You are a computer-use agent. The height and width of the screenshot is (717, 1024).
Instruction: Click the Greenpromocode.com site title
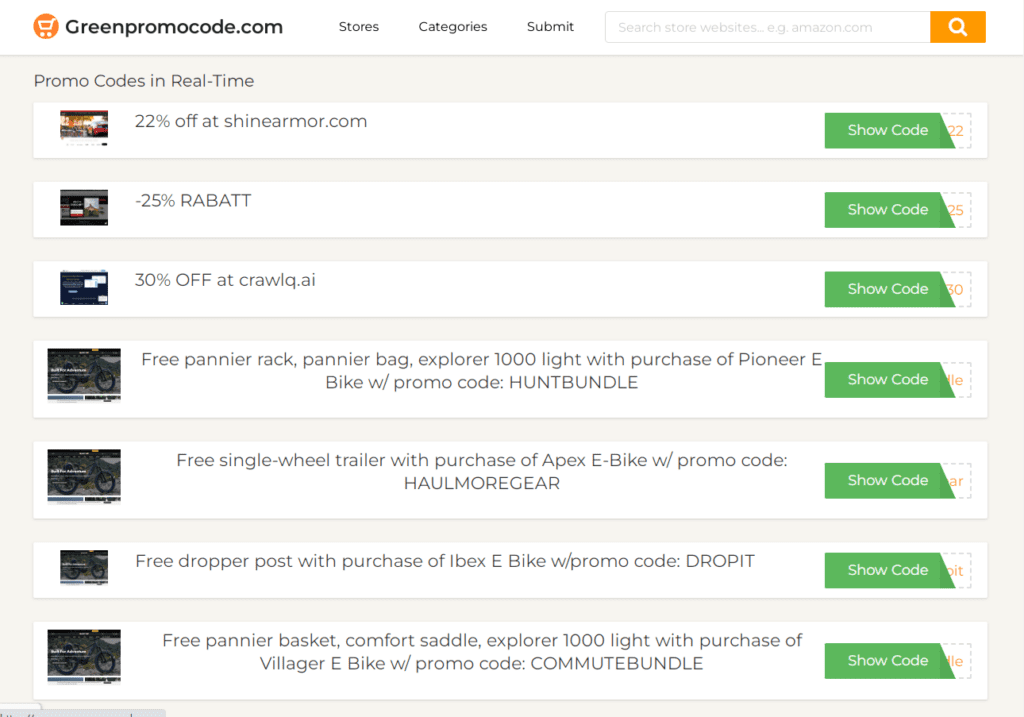coord(174,27)
